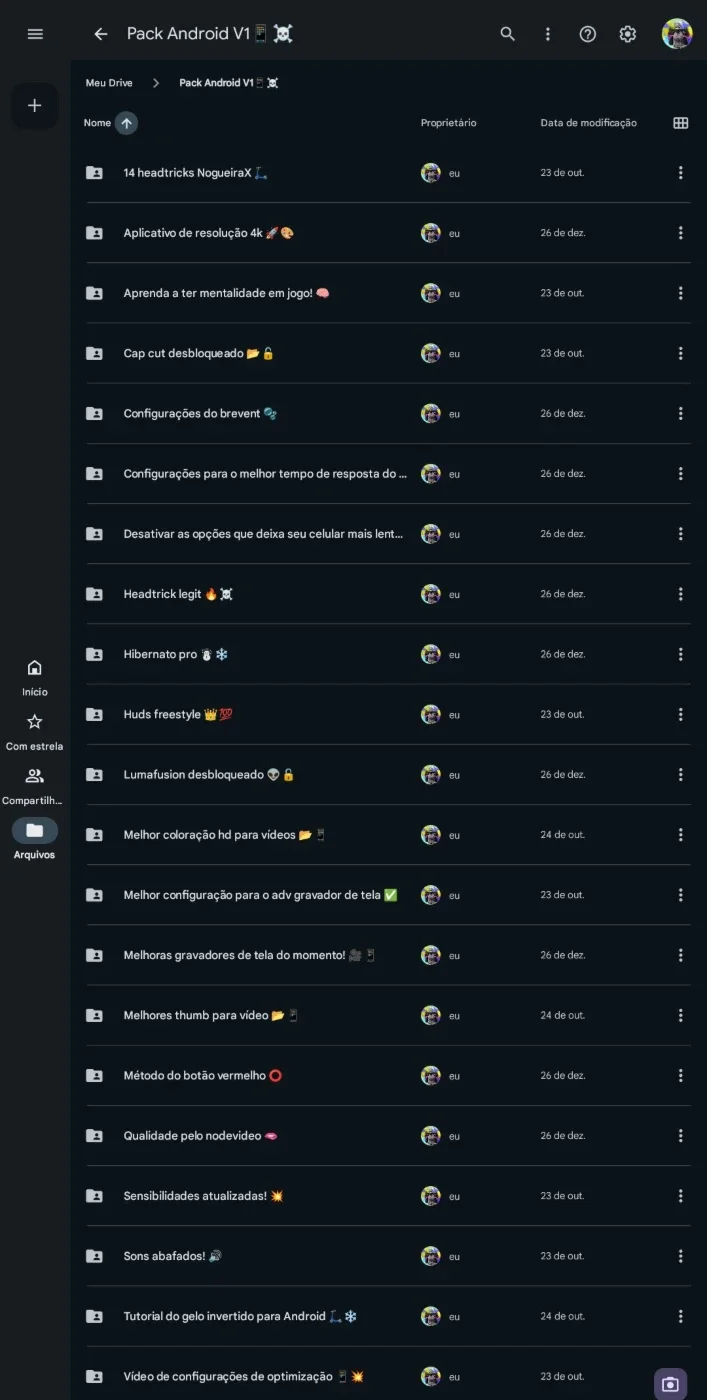Switch to grid layout view
This screenshot has width=707, height=1400.
(x=681, y=123)
